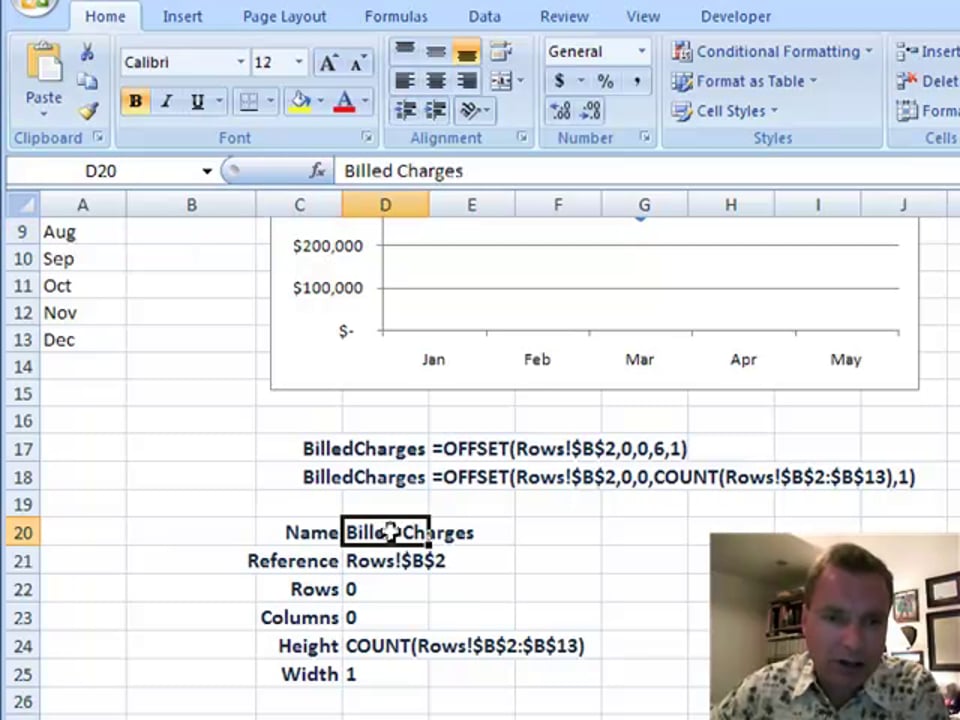960x720 pixels.
Task: Toggle Bottom Align button
Action: pyautogui.click(x=467, y=51)
